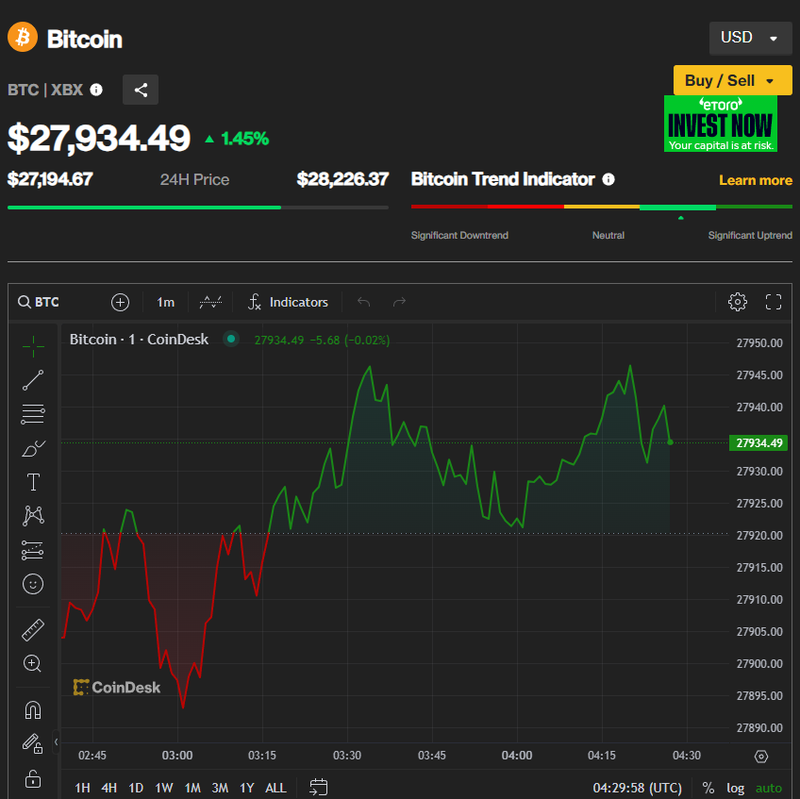Open the USD currency dropdown
The width and height of the screenshot is (800, 799).
tap(748, 38)
